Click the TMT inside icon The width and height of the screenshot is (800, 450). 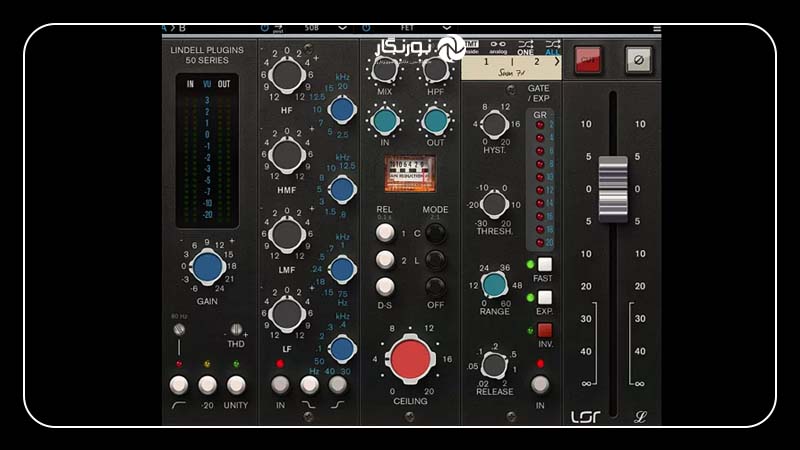471,47
